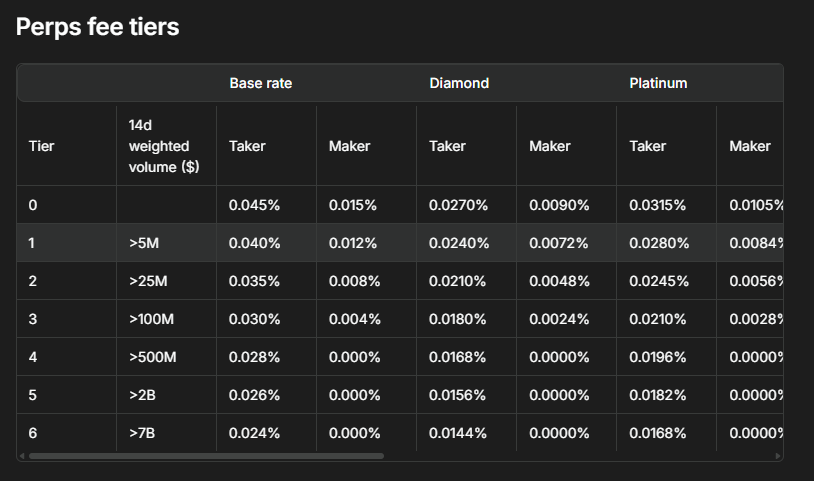814x481 pixels.
Task: Click the 'Tier' column header
Action: pyautogui.click(x=42, y=146)
